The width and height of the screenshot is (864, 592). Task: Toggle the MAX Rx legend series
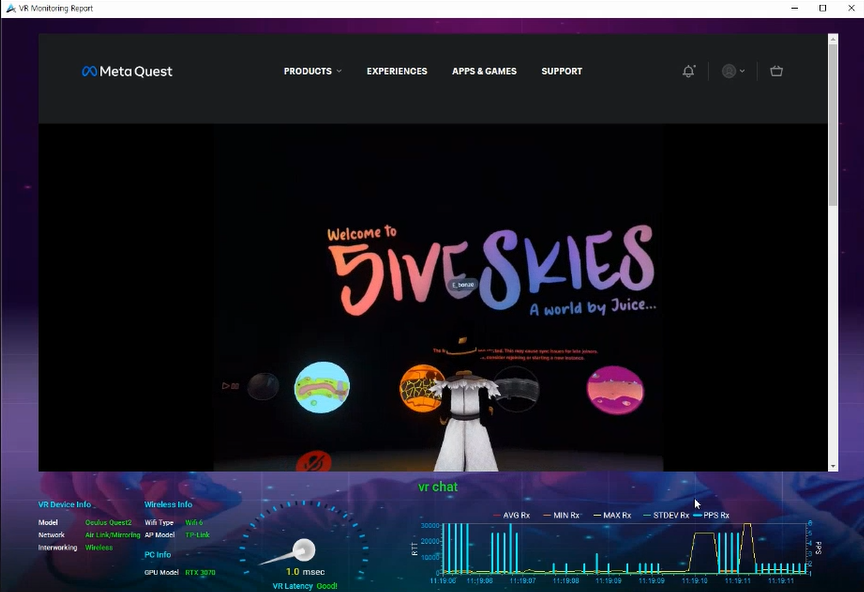pyautogui.click(x=612, y=515)
